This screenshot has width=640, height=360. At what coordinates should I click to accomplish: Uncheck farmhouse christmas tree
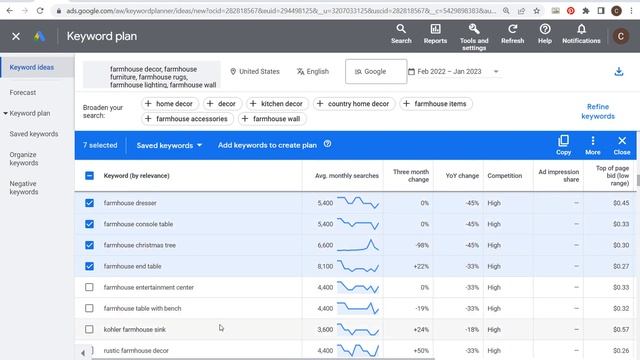[x=89, y=245]
